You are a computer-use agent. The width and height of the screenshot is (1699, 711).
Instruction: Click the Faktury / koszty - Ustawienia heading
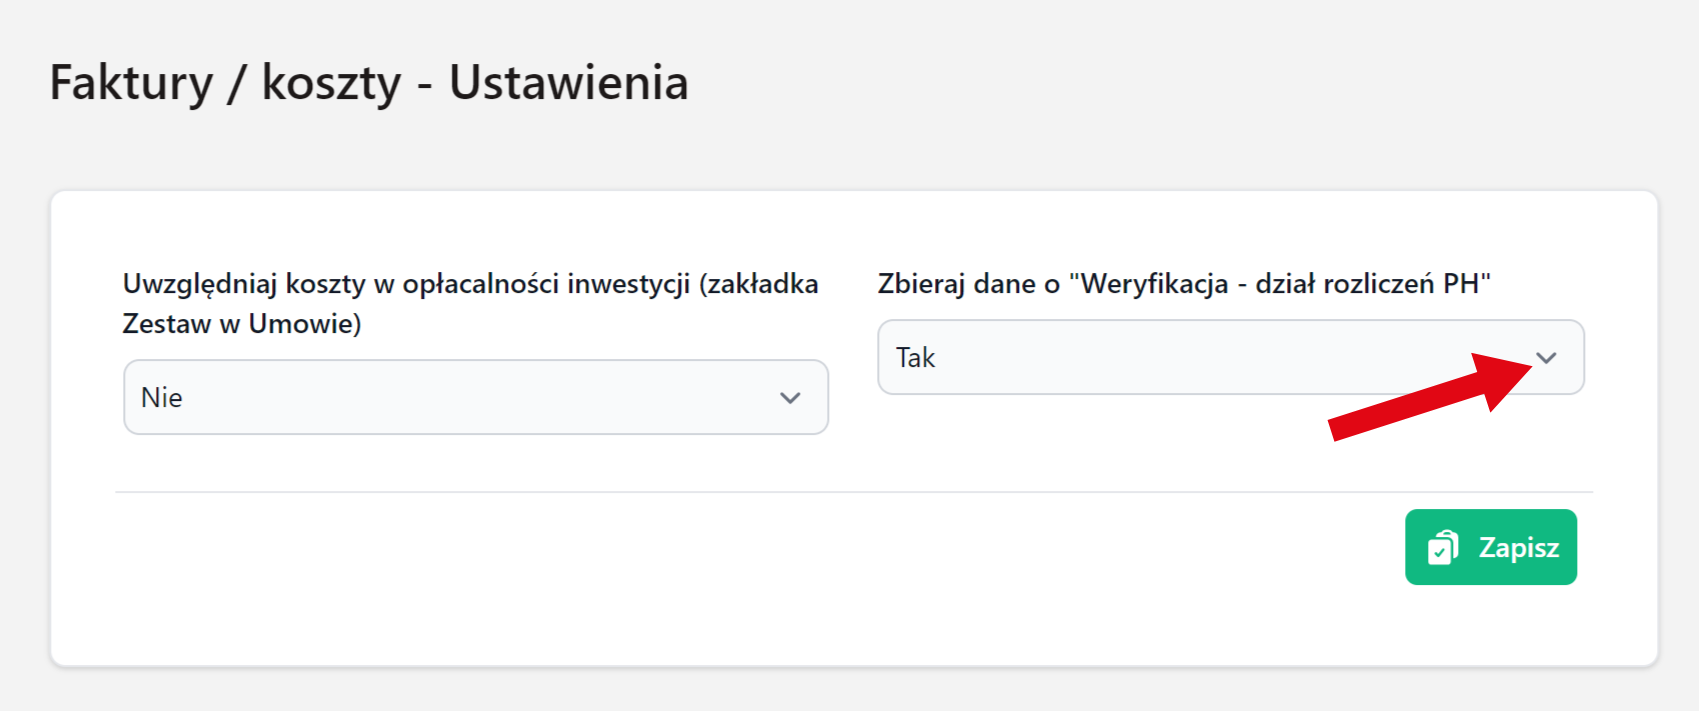(369, 82)
